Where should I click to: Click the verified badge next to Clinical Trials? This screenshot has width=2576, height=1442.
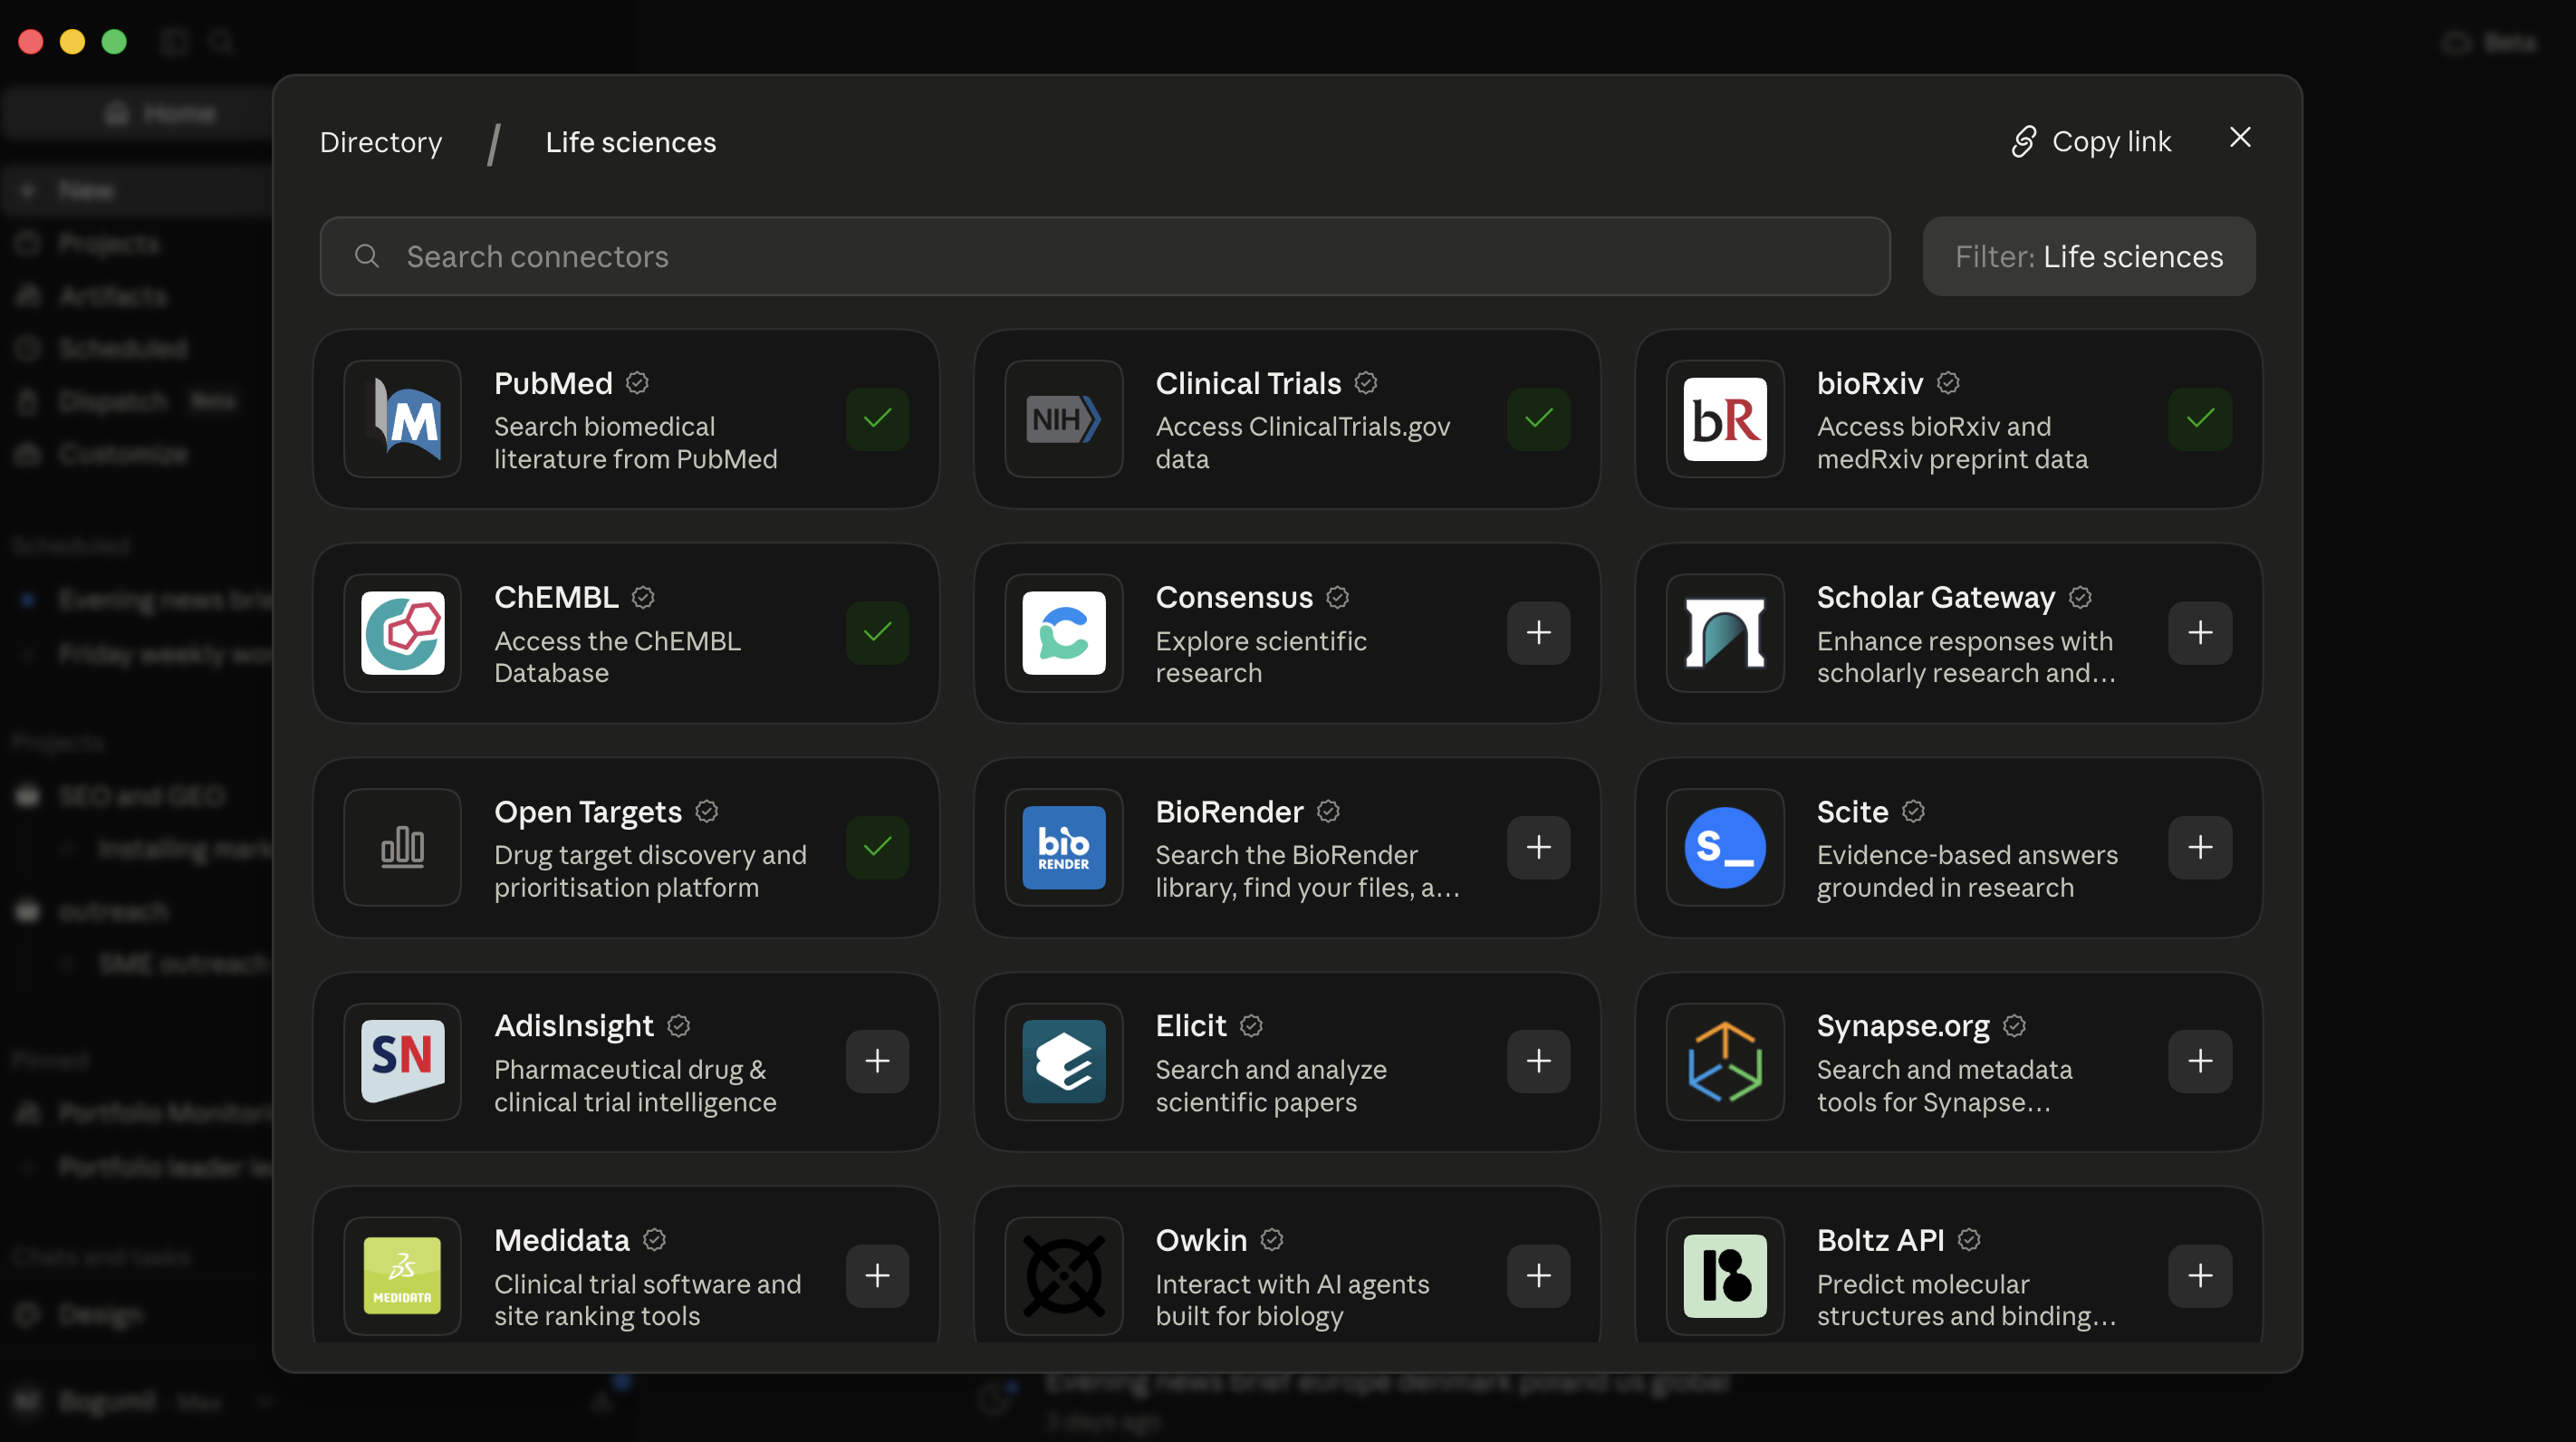(x=1366, y=383)
